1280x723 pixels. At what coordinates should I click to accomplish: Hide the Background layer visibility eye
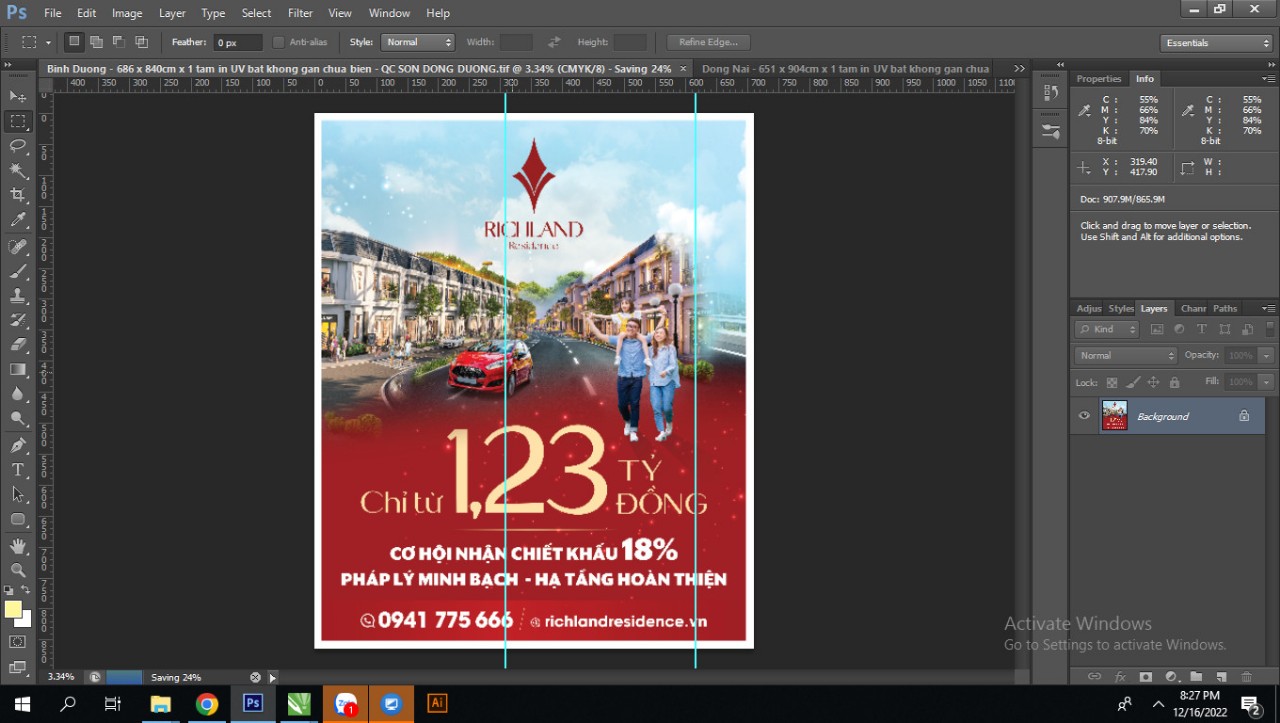[x=1084, y=416]
